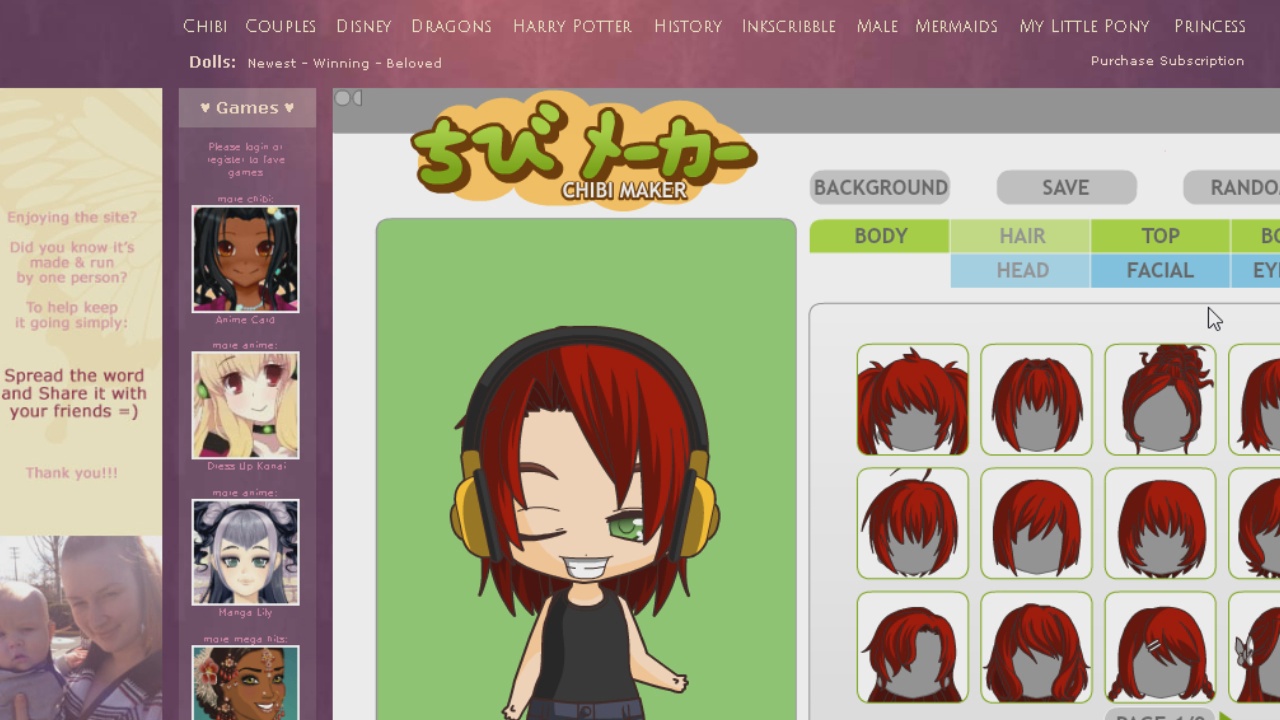Click the SAVE button
The image size is (1280, 720).
[1066, 187]
